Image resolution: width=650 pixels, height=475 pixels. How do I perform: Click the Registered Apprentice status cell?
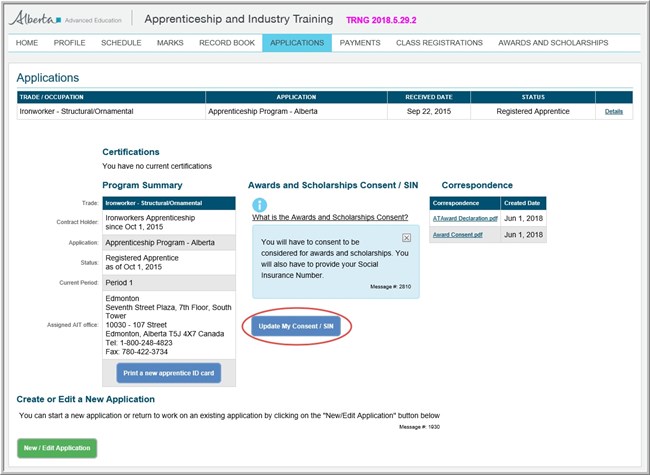click(533, 111)
